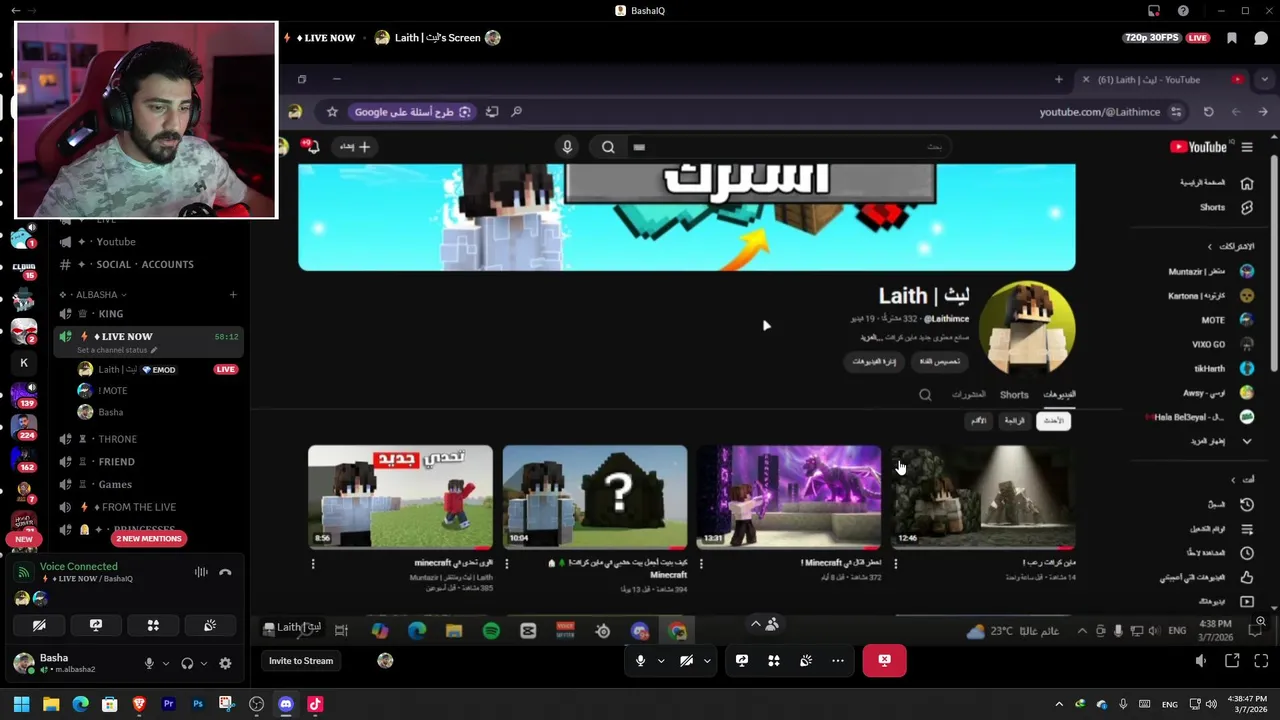The image size is (1280, 720).
Task: Open the server showing the 139 badge
Action: [x=24, y=396]
